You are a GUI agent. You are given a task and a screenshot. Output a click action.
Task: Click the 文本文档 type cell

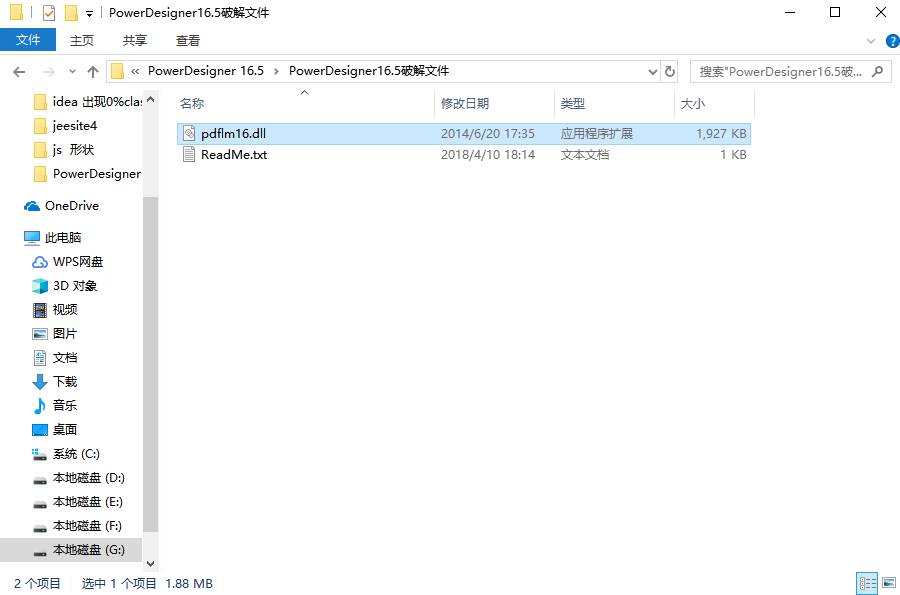585,154
